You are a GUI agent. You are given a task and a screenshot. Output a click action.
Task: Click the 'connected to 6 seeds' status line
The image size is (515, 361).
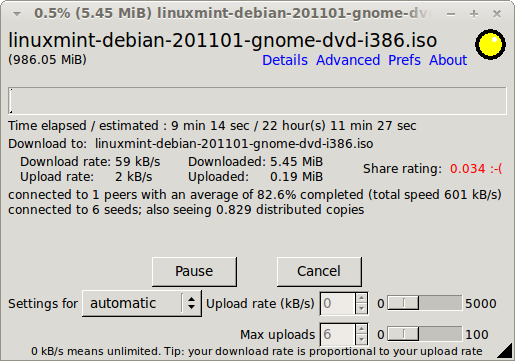pyautogui.click(x=186, y=210)
